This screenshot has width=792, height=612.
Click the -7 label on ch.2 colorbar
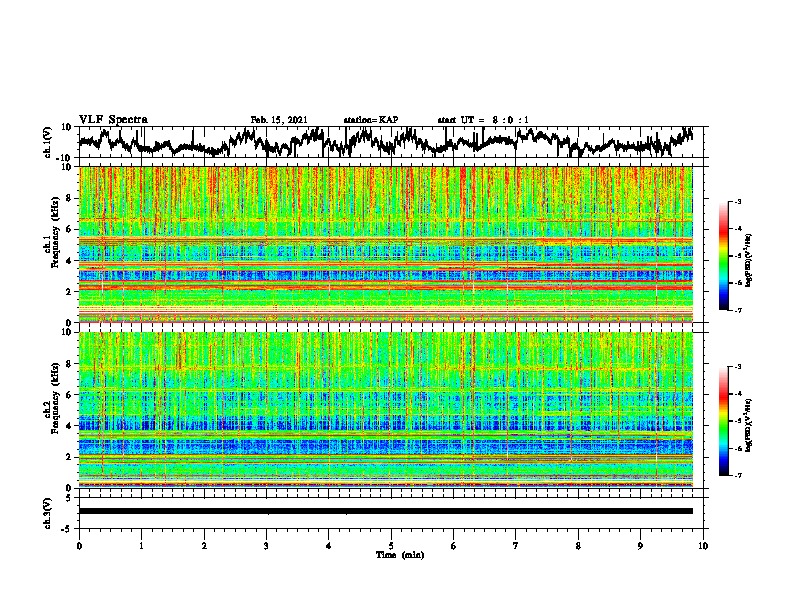[738, 475]
